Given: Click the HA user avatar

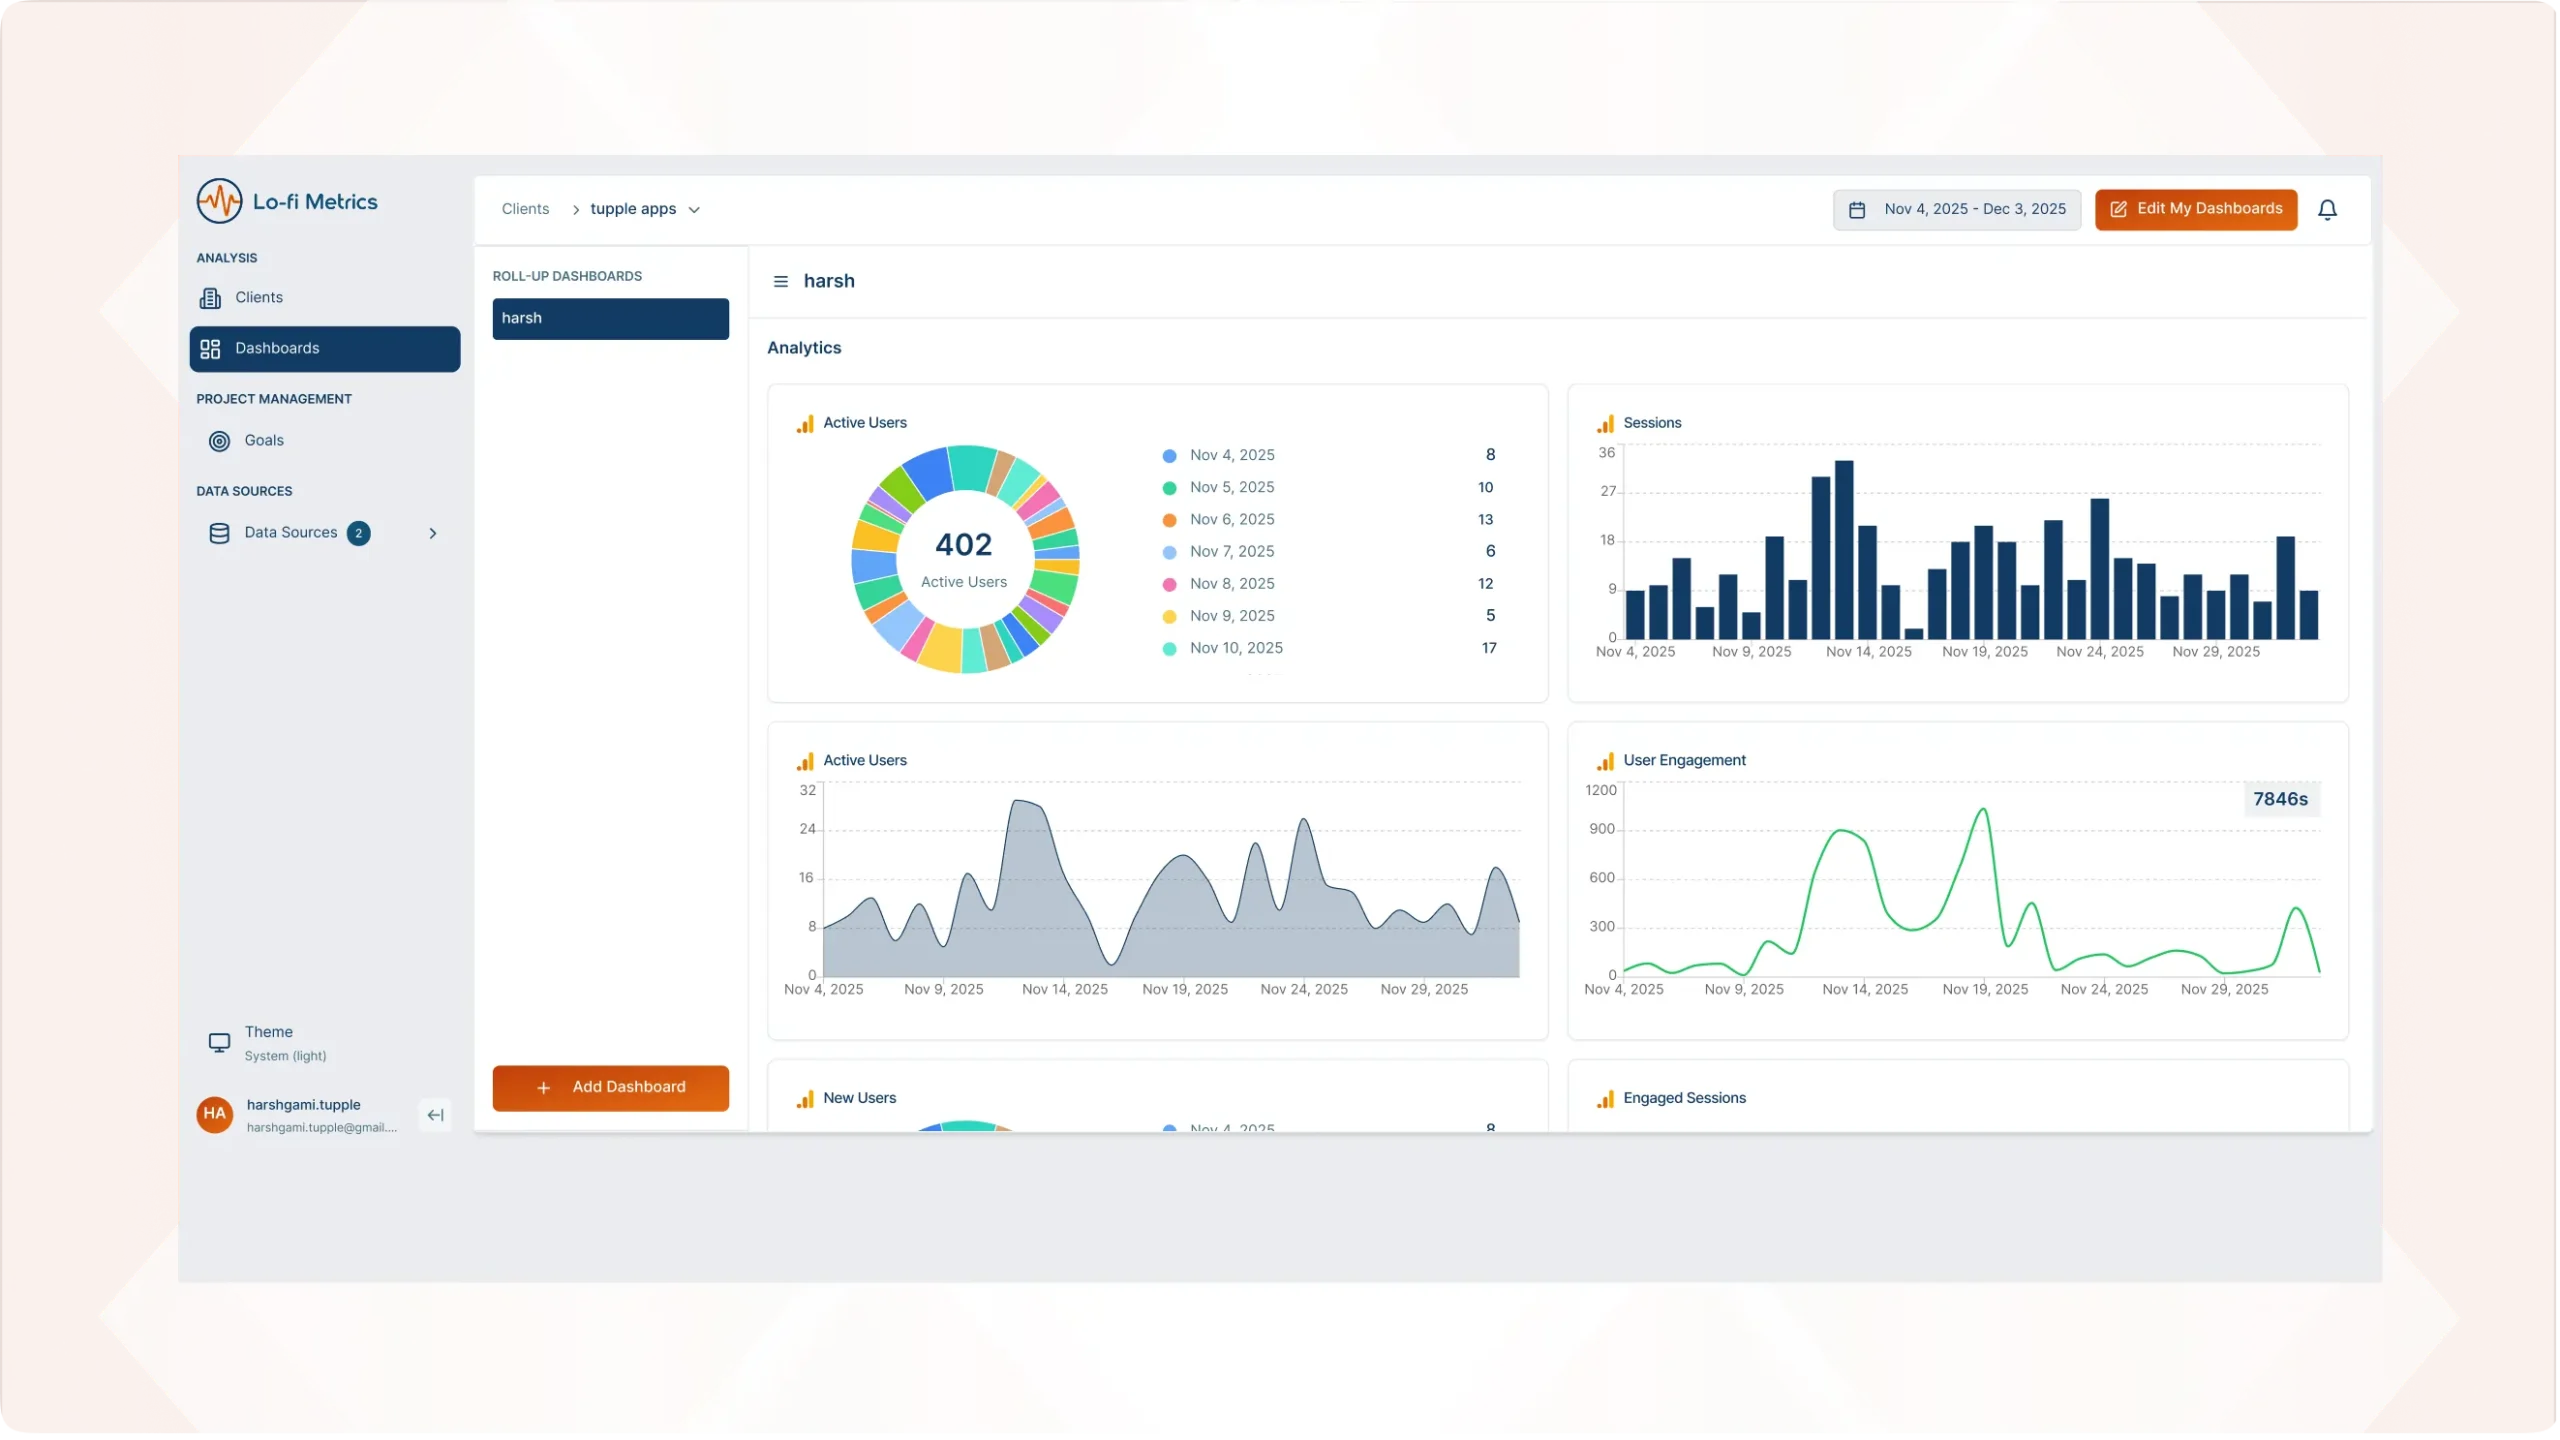Looking at the screenshot, I should (214, 1114).
